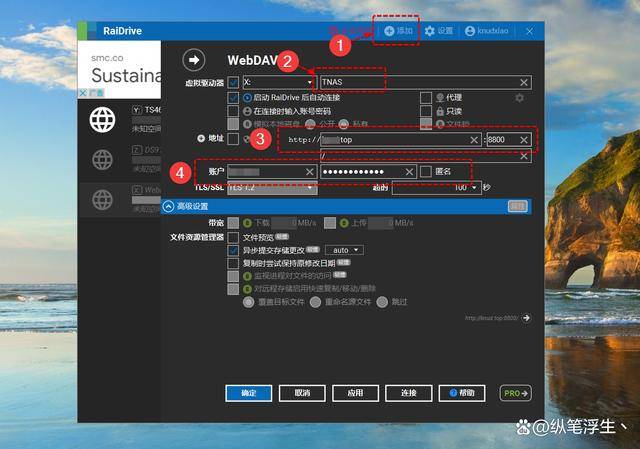
Task: Open the timeout 100 seconds dropdown
Action: (437, 187)
